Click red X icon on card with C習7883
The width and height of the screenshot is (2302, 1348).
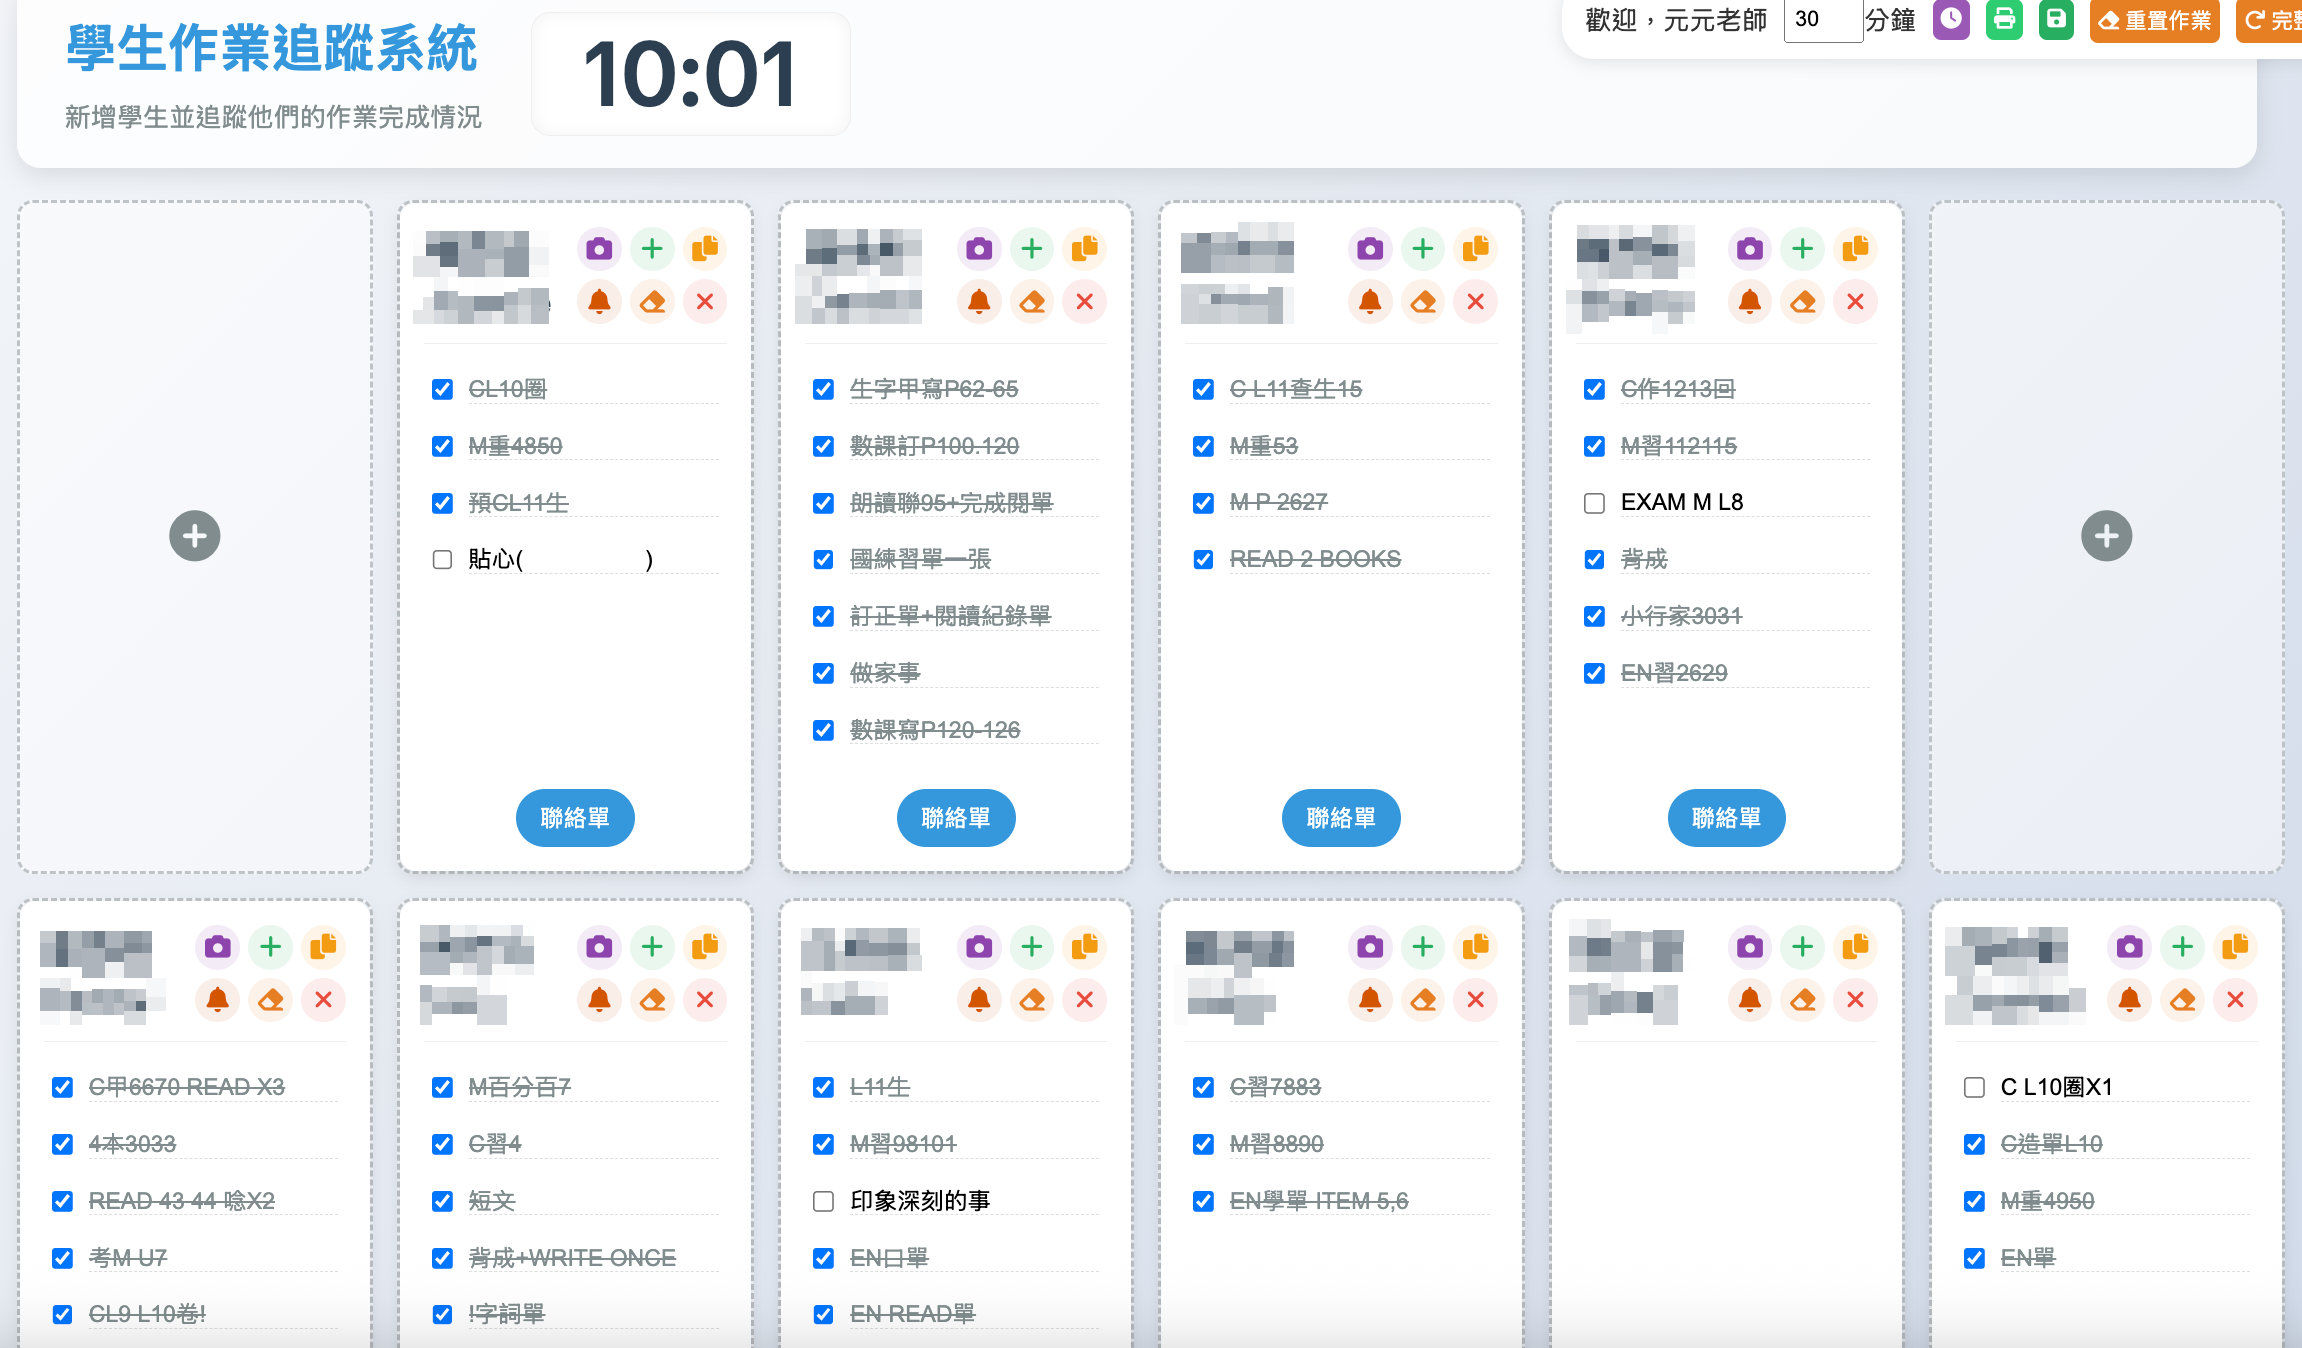click(1476, 1000)
